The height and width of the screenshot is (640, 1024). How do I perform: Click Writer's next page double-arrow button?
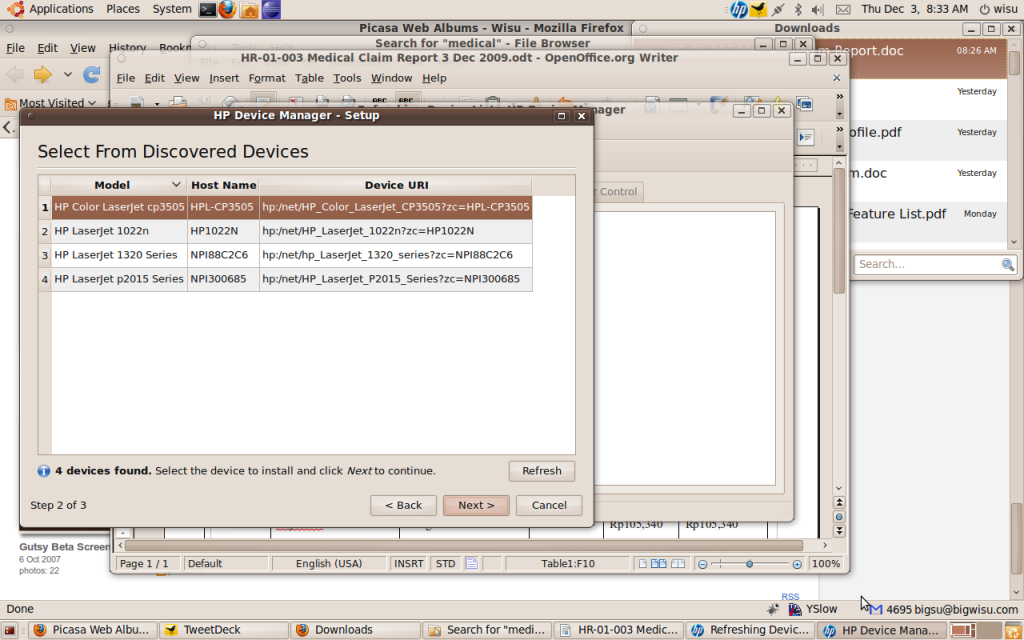coord(839,531)
